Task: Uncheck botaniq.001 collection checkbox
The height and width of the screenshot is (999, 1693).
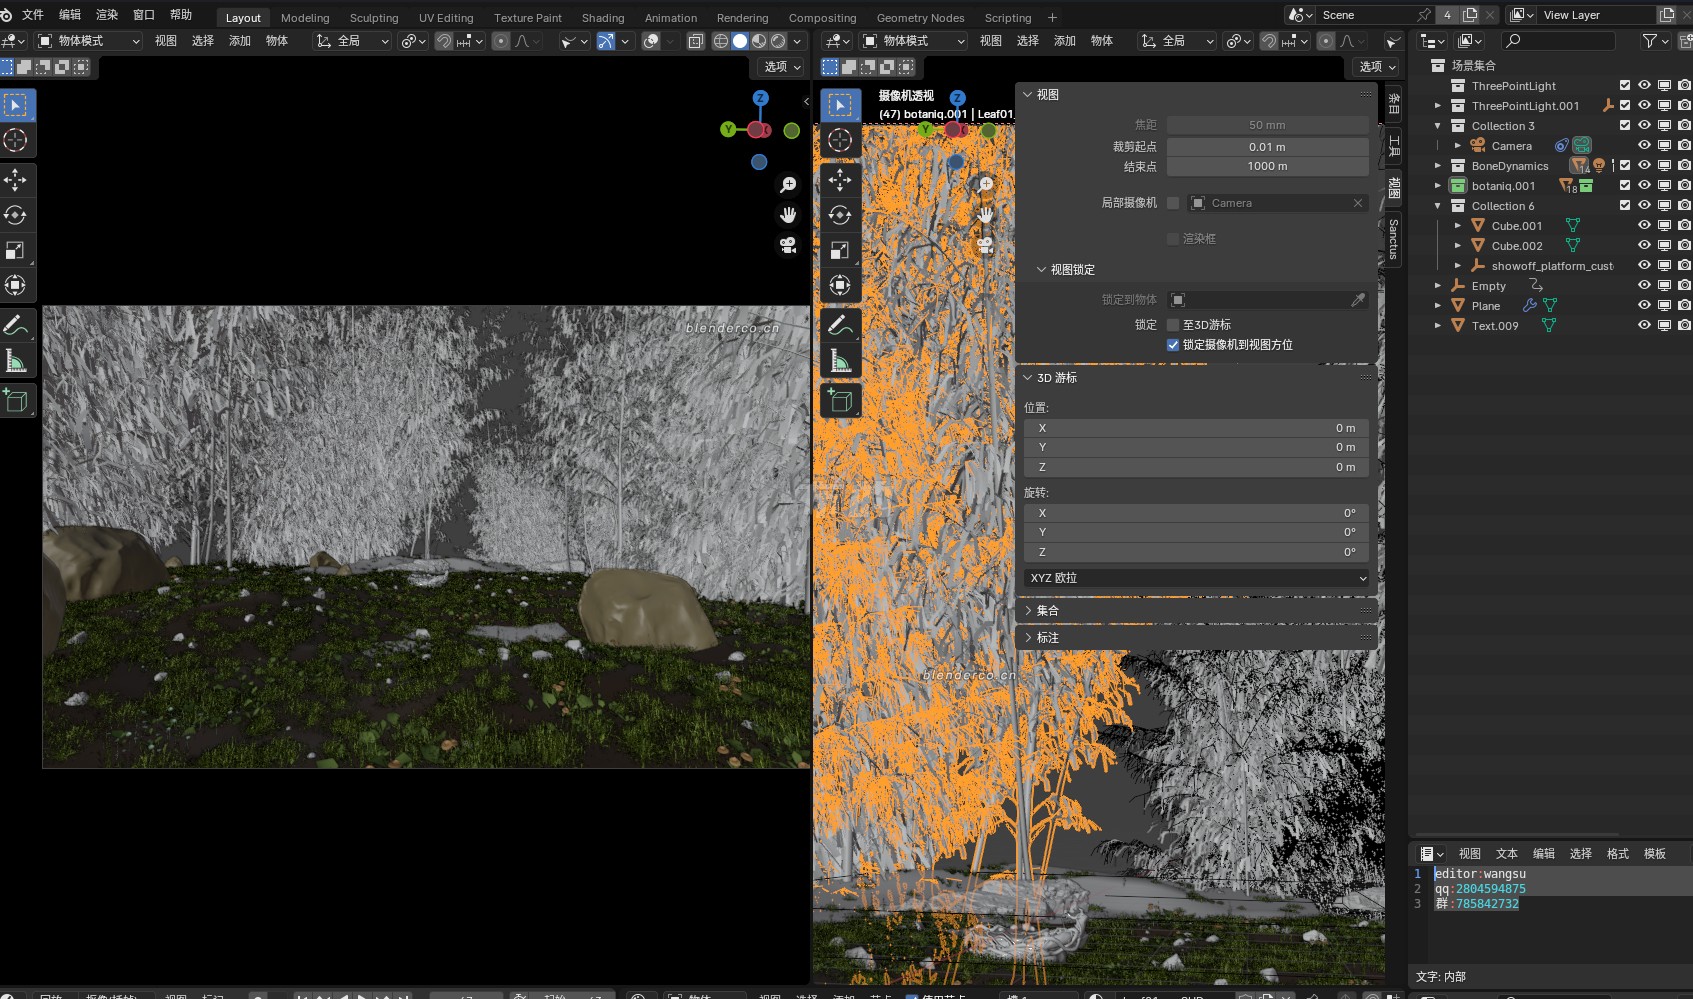Action: click(x=1625, y=185)
